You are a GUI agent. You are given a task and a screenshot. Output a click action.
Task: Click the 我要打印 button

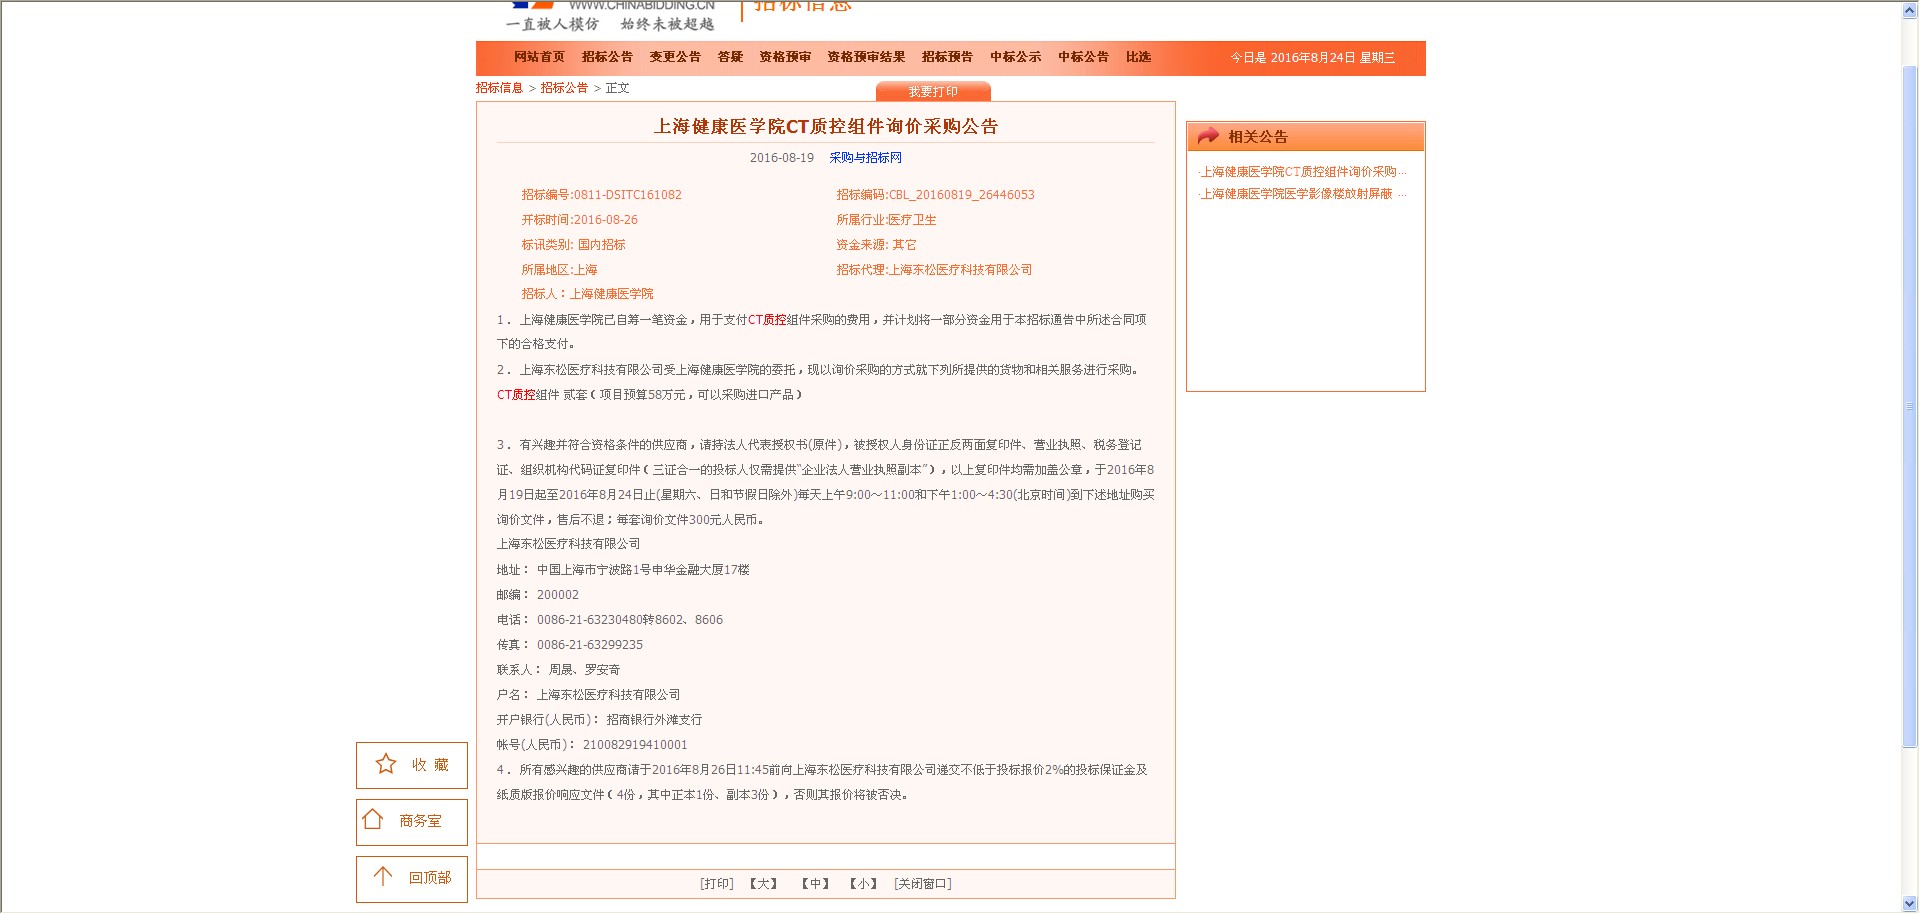(933, 92)
